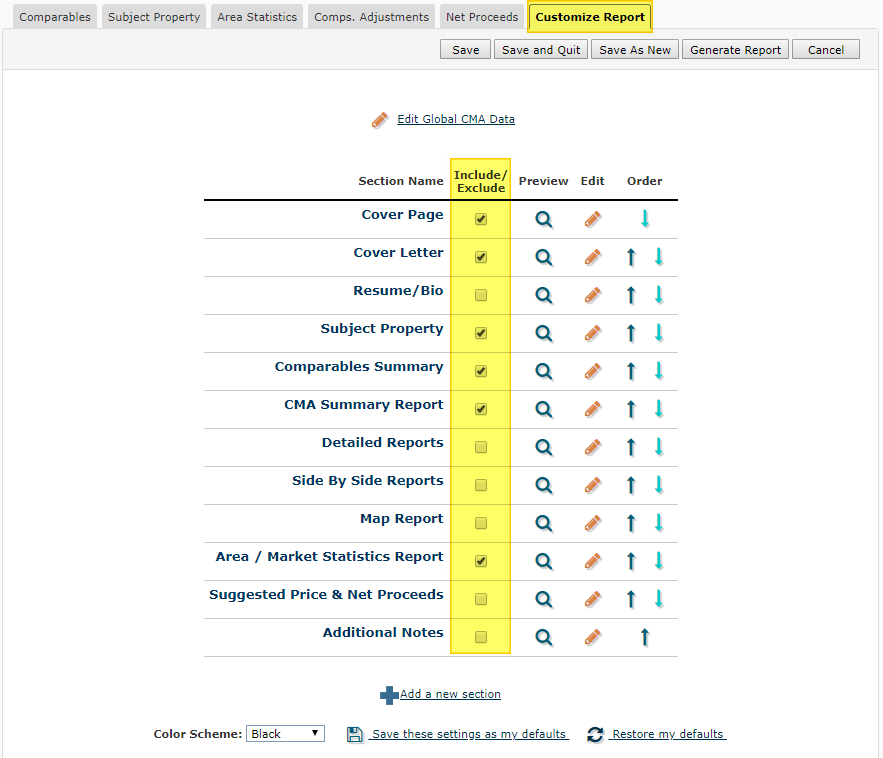This screenshot has height=758, width=883.
Task: Preview Comparables Summary with magnifier
Action: [543, 371]
